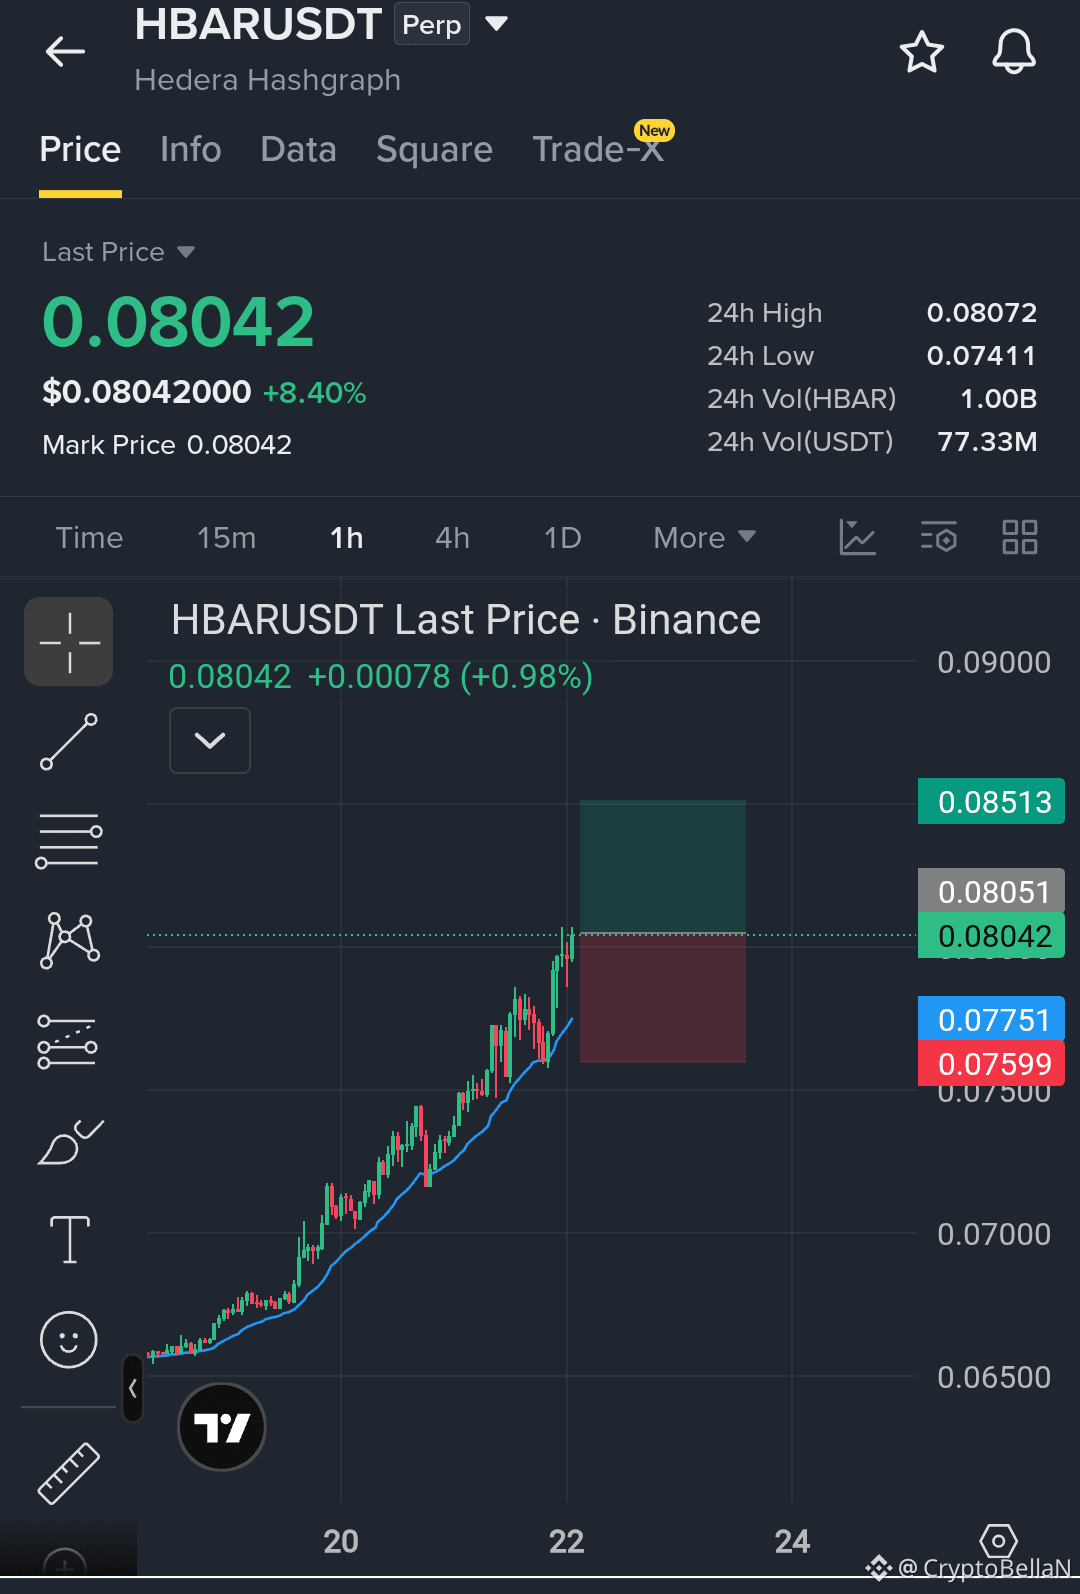
Task: Open price alert bell icon
Action: pyautogui.click(x=1013, y=52)
